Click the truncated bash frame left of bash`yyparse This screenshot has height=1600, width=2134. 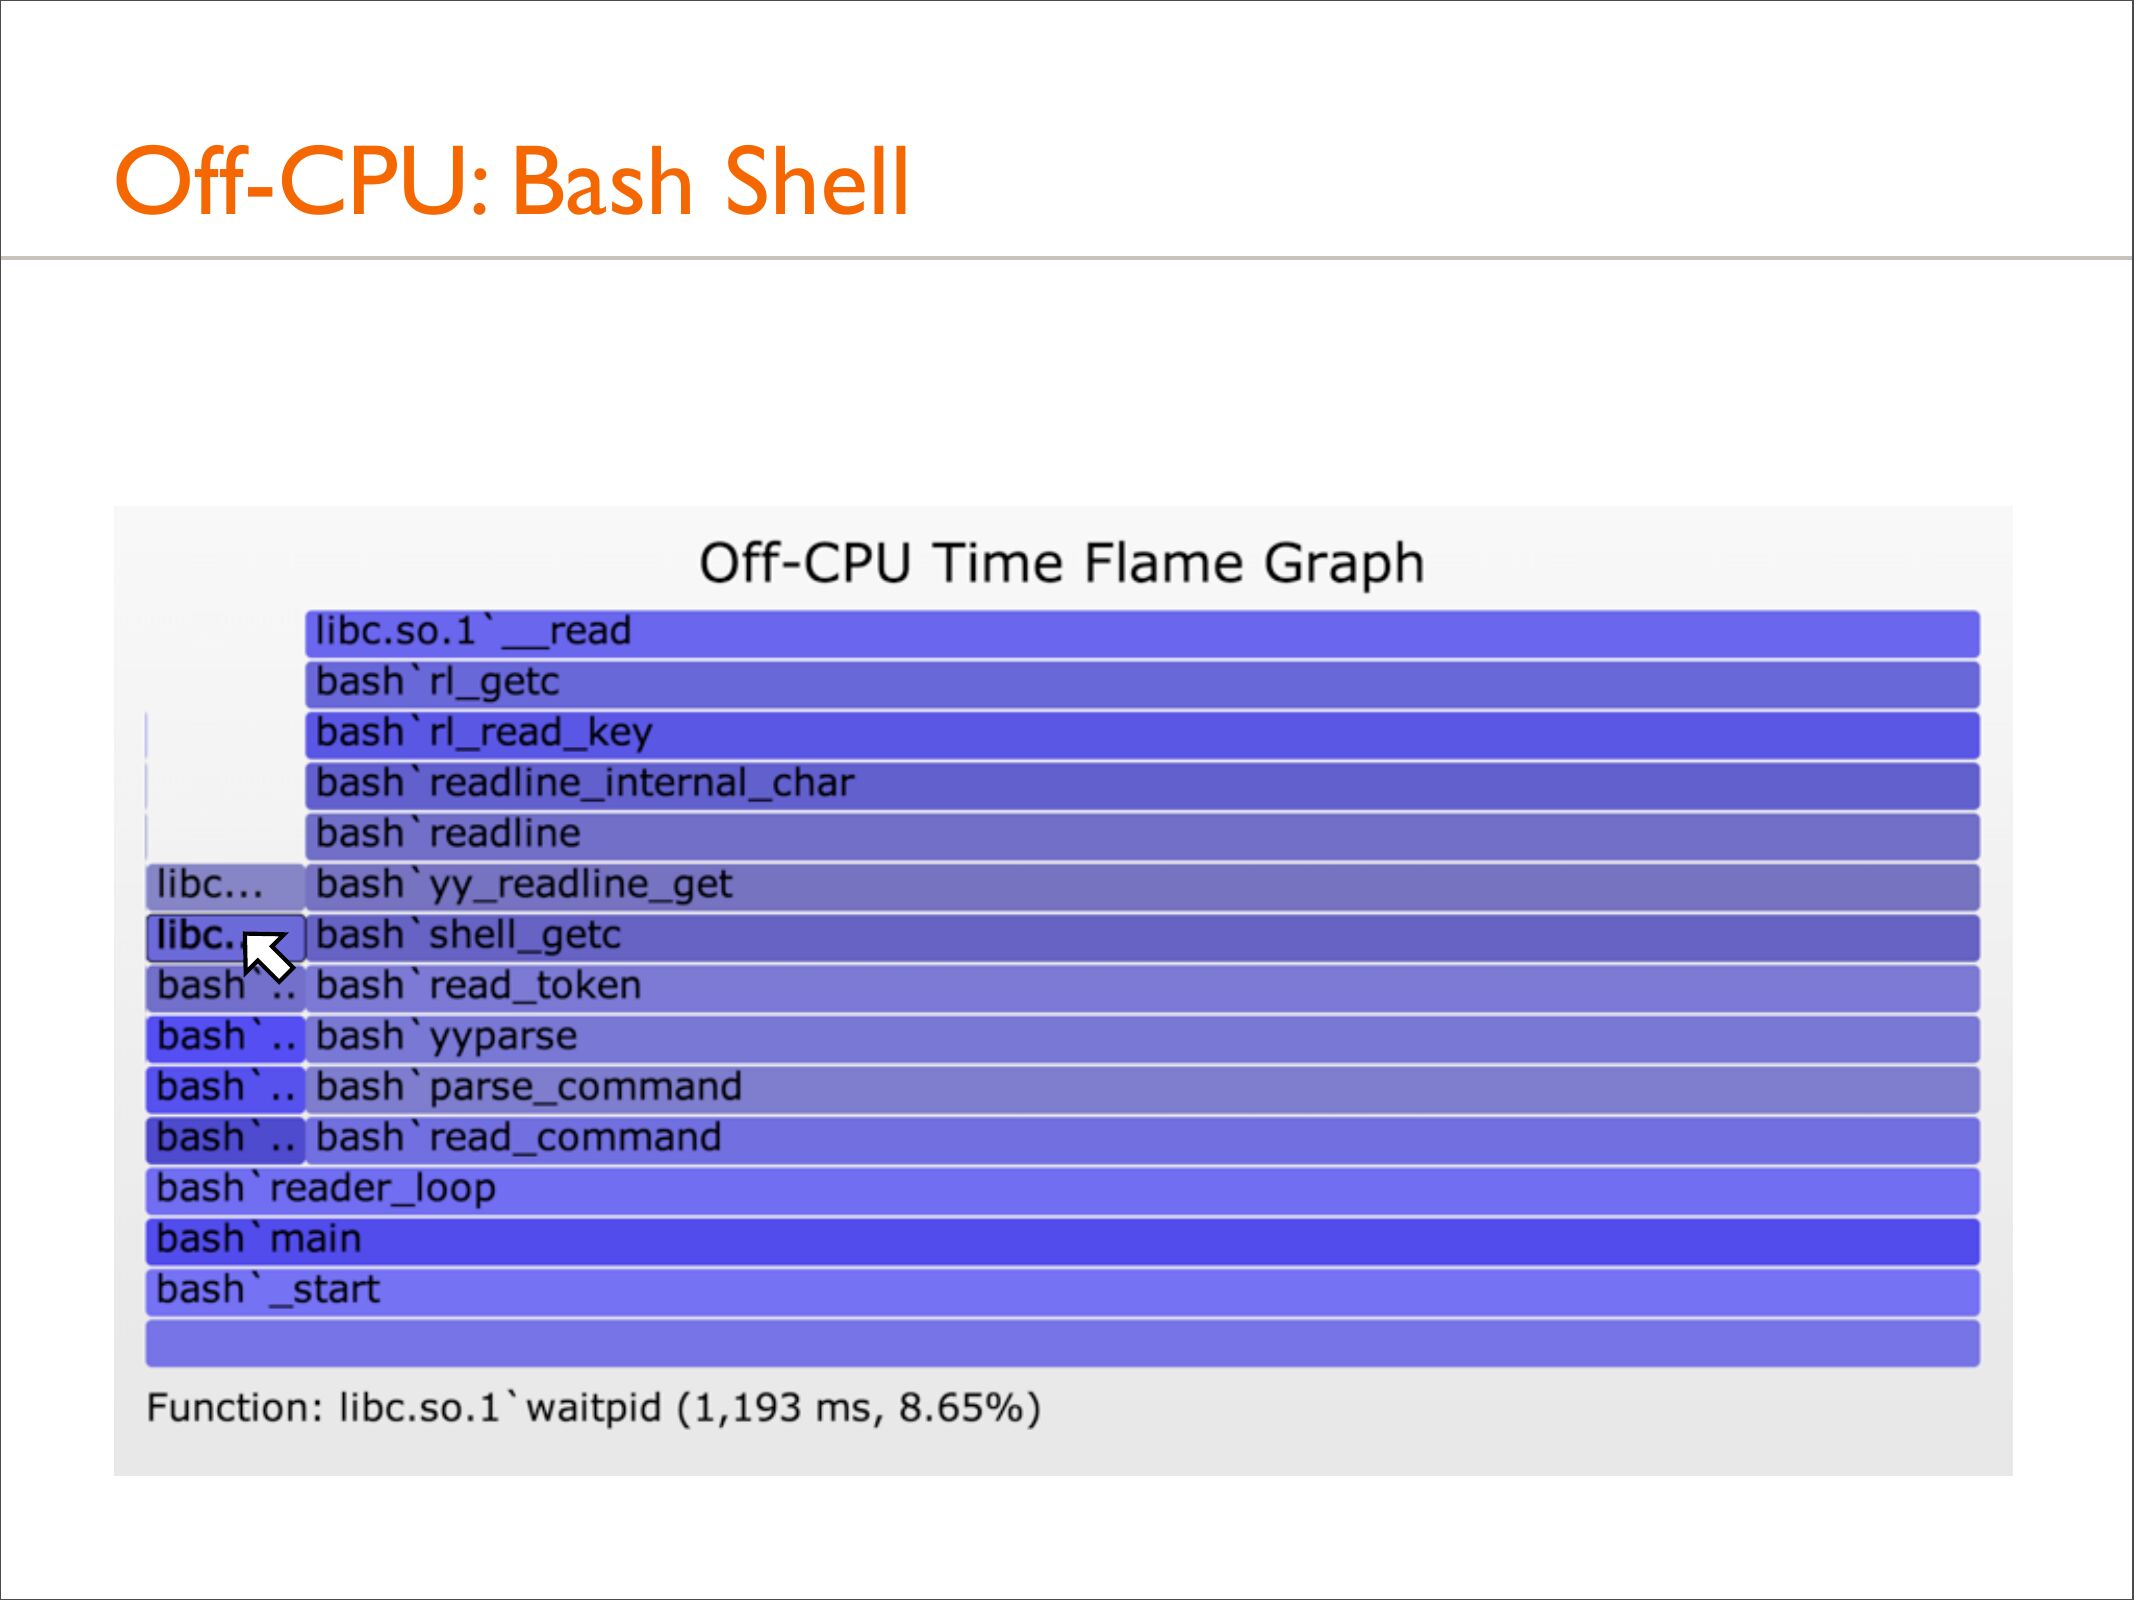224,1039
